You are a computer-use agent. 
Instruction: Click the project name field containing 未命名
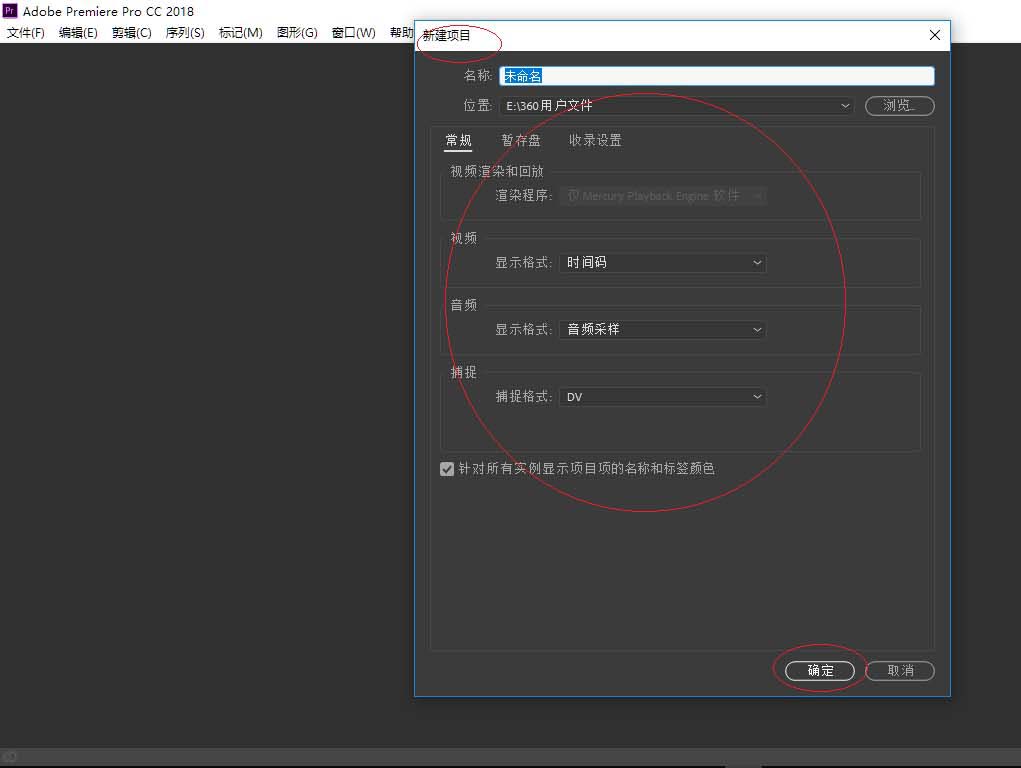pos(717,76)
